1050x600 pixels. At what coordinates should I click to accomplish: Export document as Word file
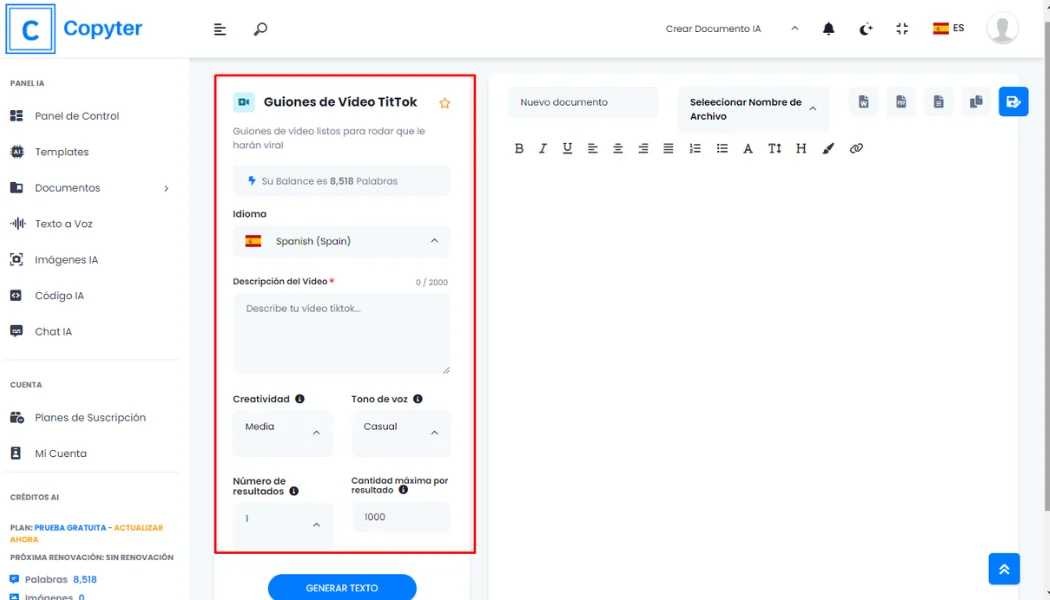(863, 102)
